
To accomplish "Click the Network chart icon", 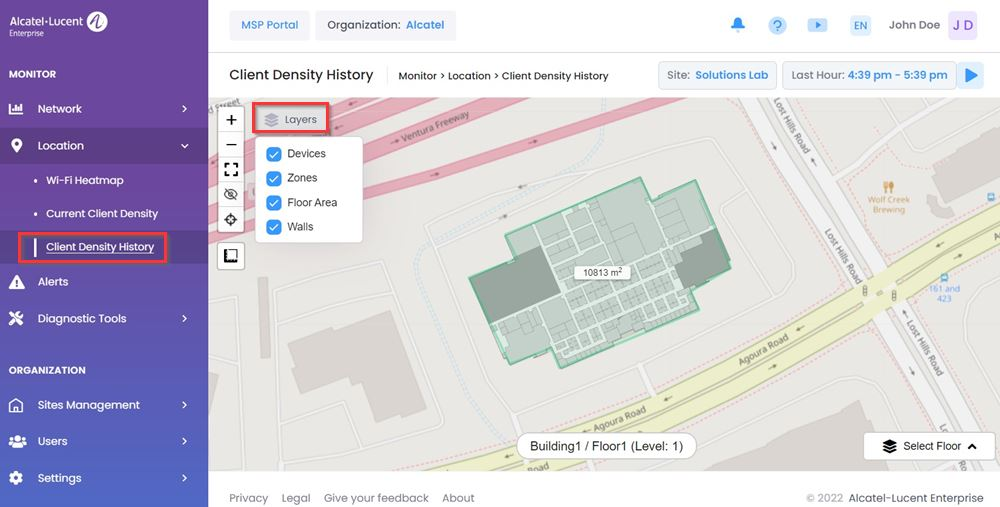I will click(x=16, y=109).
